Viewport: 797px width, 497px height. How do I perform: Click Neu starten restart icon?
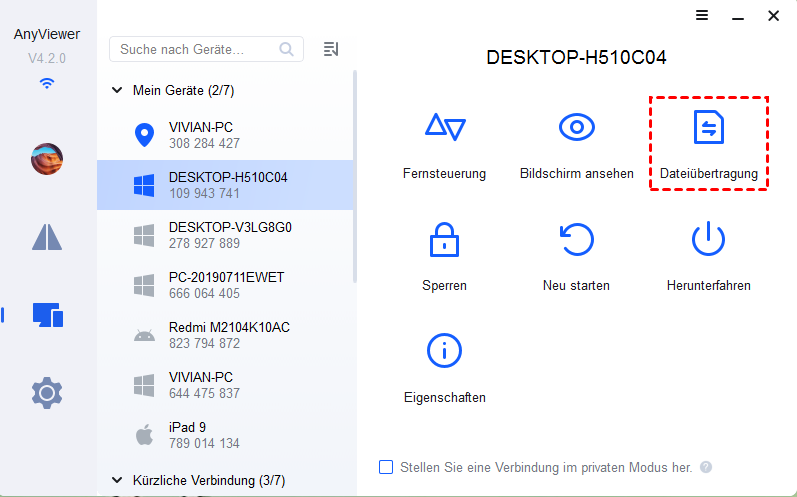coord(576,239)
